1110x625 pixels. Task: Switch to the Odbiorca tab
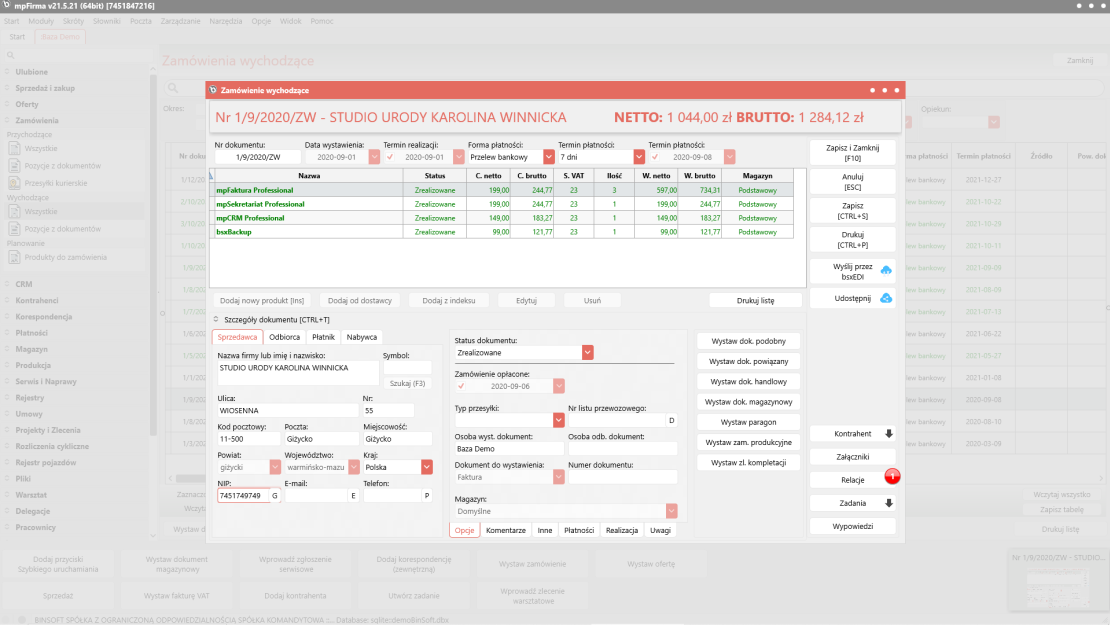point(285,337)
